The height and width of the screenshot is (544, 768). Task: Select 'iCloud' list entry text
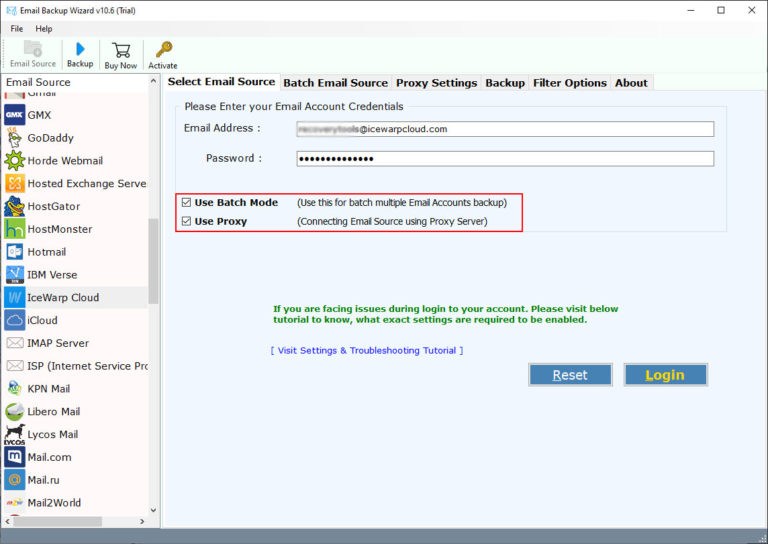tap(43, 320)
